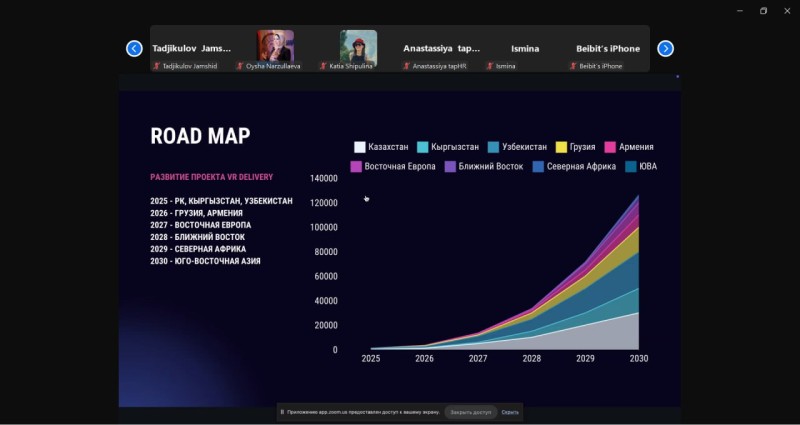
Task: Click muted mic icon beside Tadjikulov Jamshid
Action: pyautogui.click(x=156, y=66)
